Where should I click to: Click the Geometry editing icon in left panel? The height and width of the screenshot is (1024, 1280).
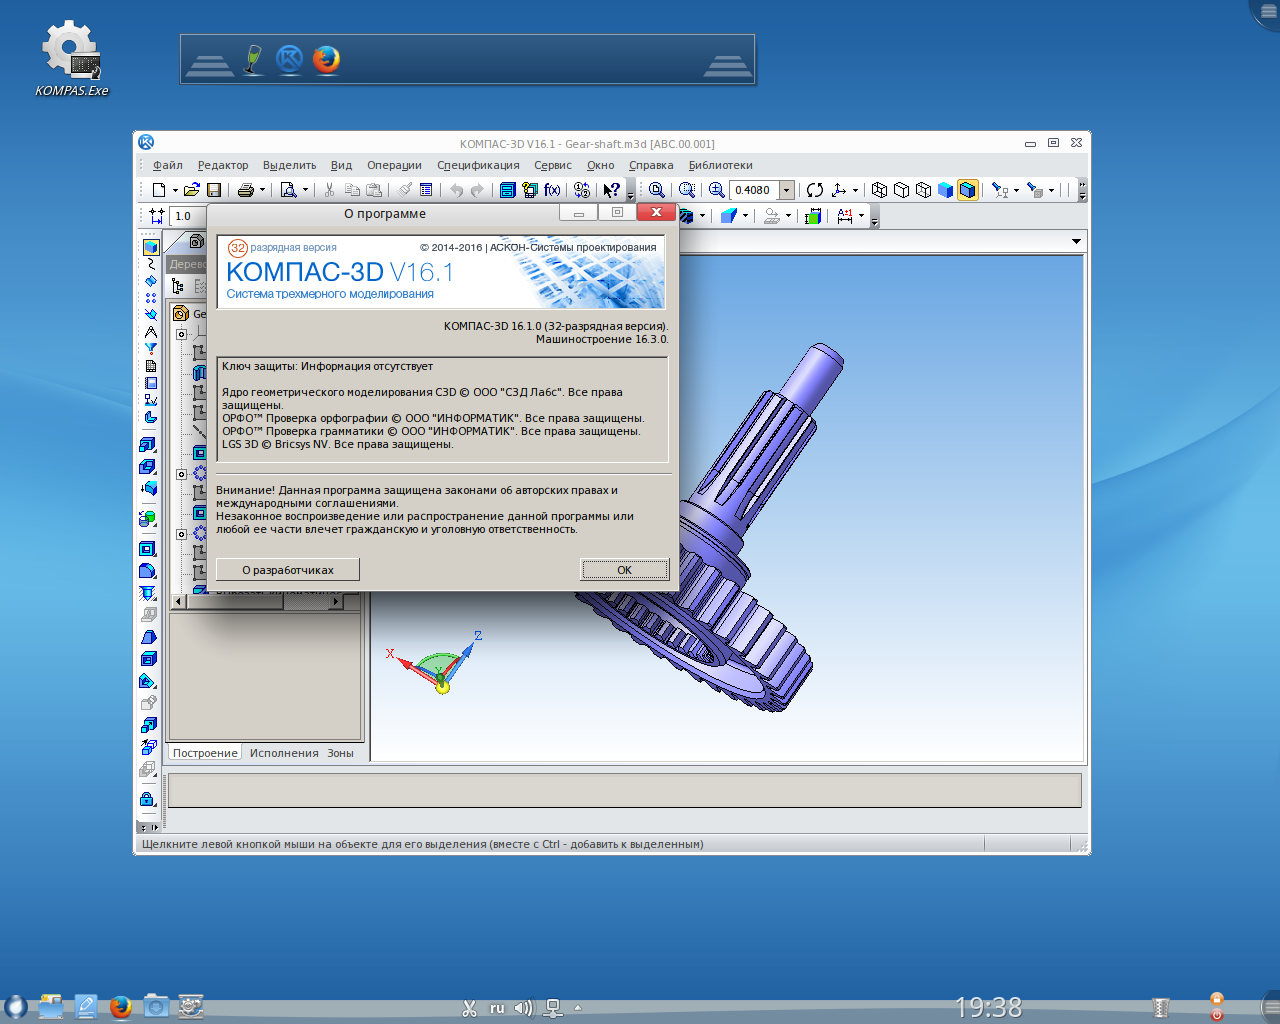click(151, 247)
